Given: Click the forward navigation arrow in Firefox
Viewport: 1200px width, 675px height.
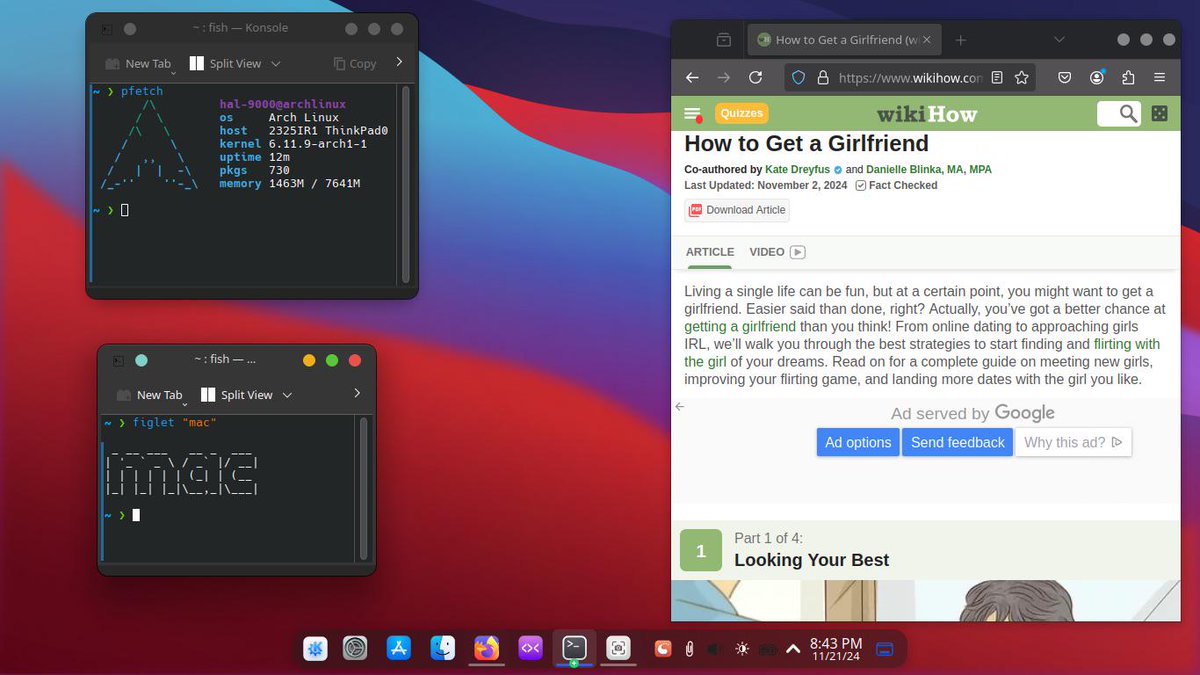Looking at the screenshot, I should [x=724, y=77].
